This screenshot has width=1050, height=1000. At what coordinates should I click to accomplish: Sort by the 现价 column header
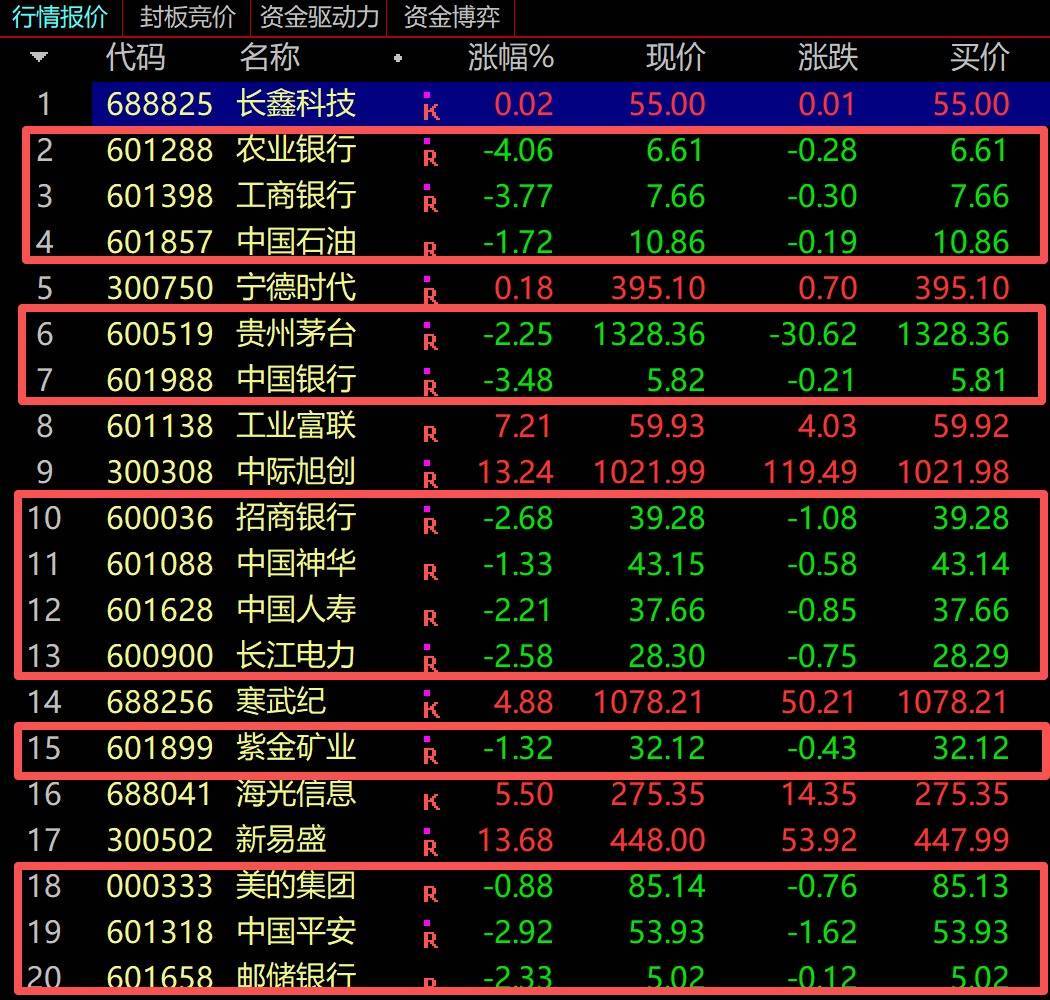[x=676, y=57]
